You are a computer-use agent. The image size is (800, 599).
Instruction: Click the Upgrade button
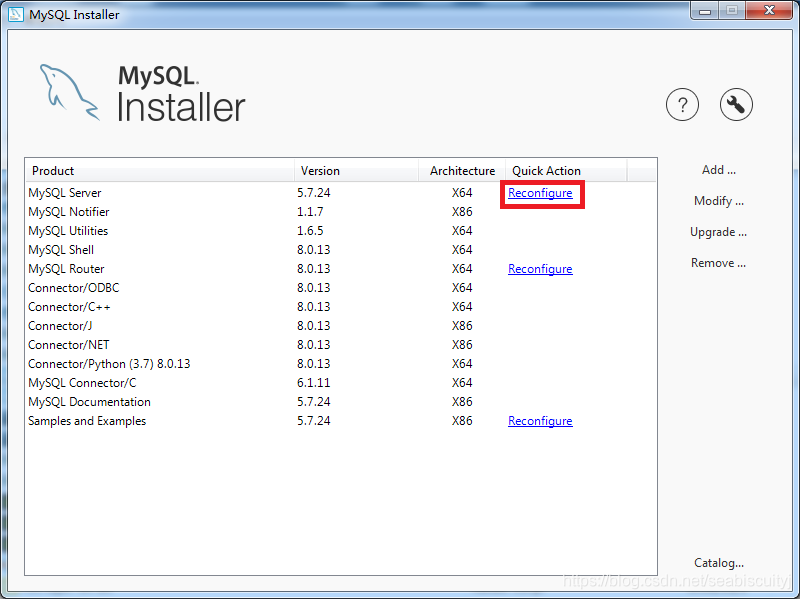pos(718,231)
